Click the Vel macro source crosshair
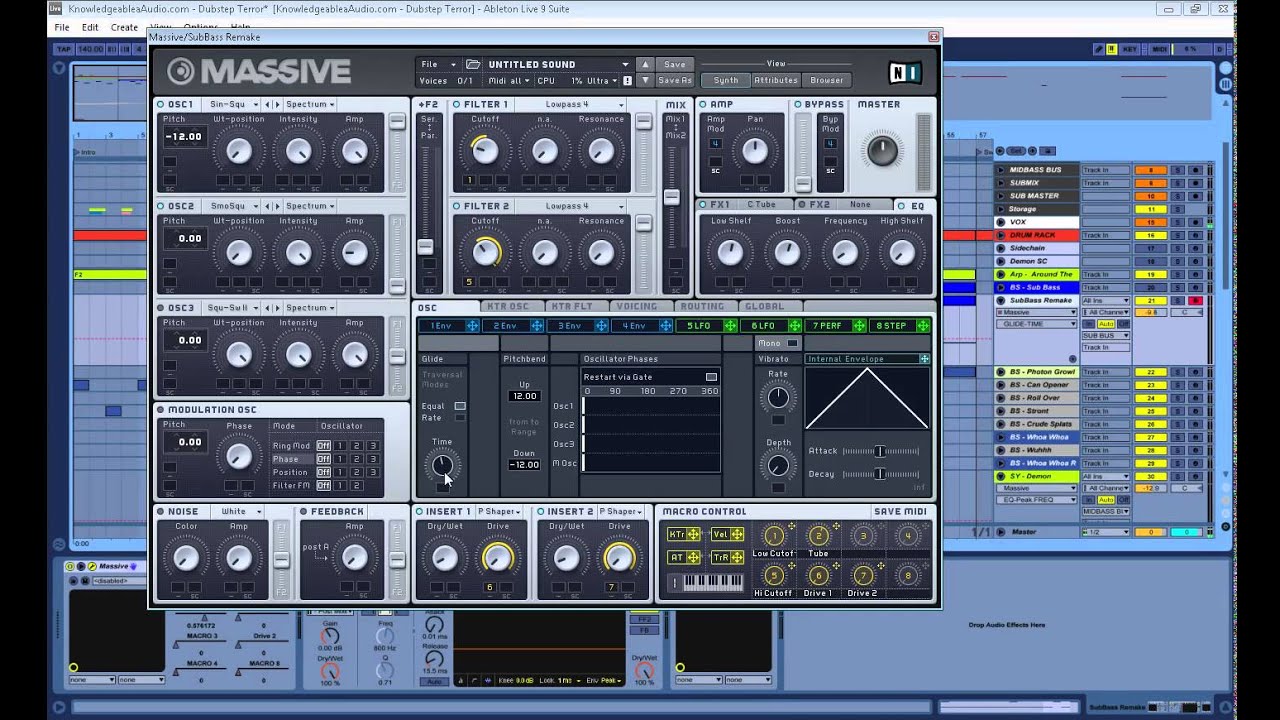Viewport: 1280px width, 720px height. (737, 535)
